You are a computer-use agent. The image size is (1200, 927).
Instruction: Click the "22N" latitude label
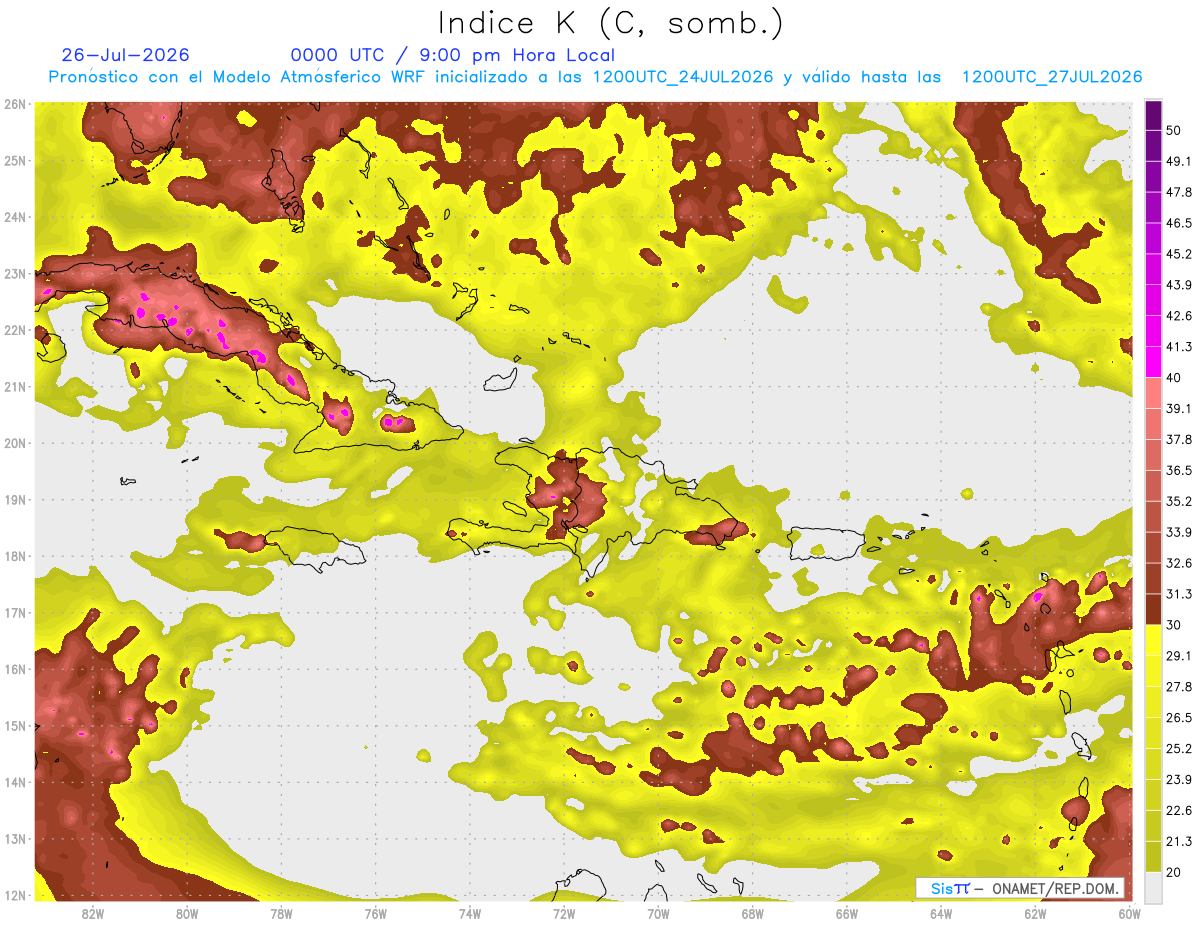coord(15,330)
